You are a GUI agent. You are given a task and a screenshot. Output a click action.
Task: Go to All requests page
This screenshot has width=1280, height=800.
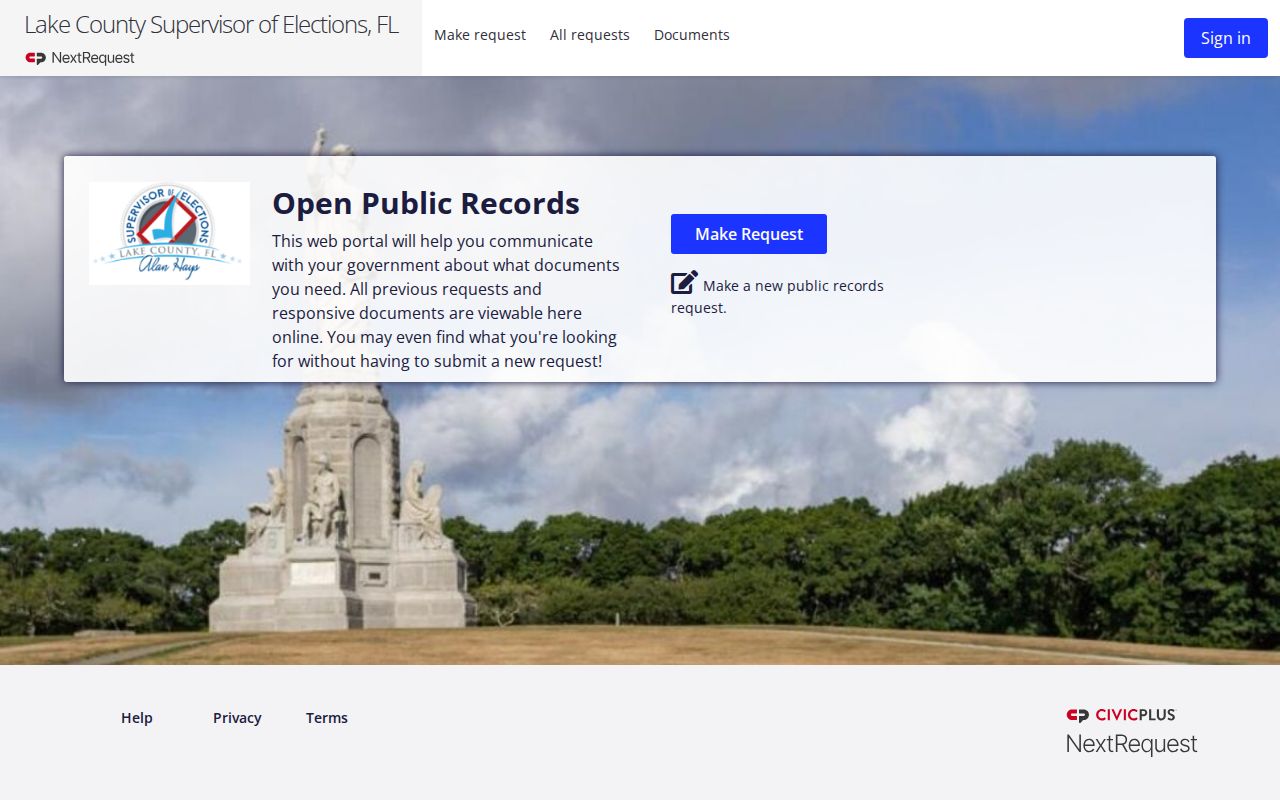(590, 35)
